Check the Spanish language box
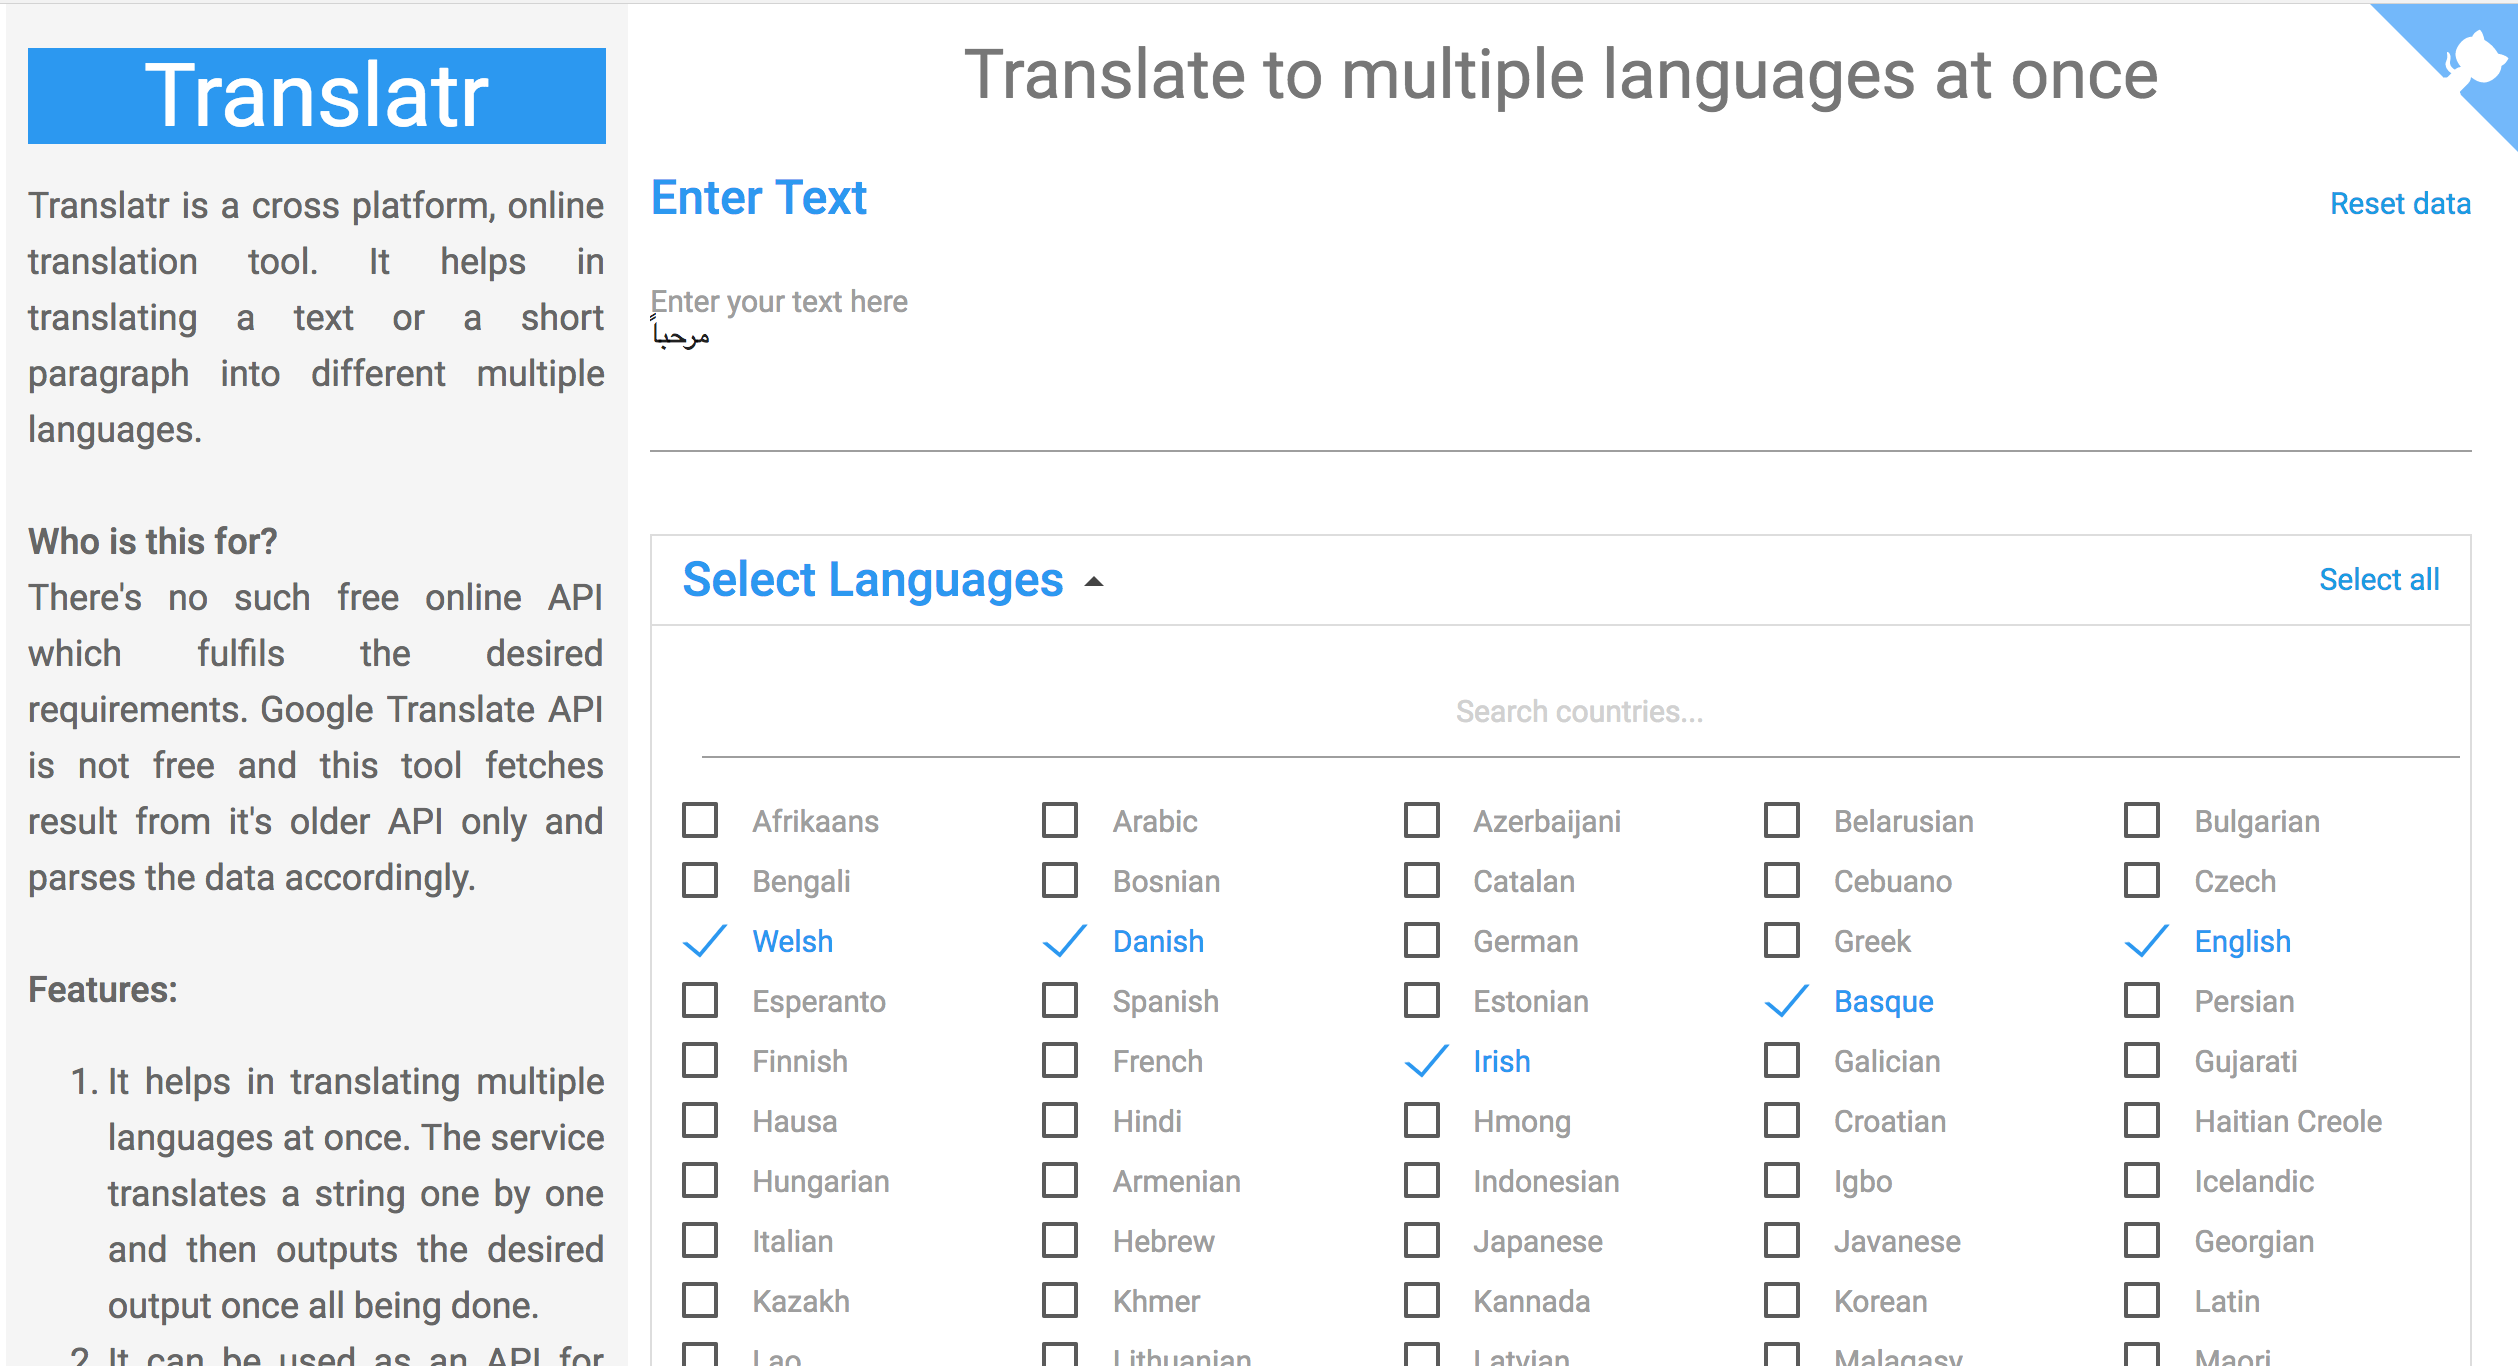This screenshot has width=2518, height=1366. click(1060, 1000)
